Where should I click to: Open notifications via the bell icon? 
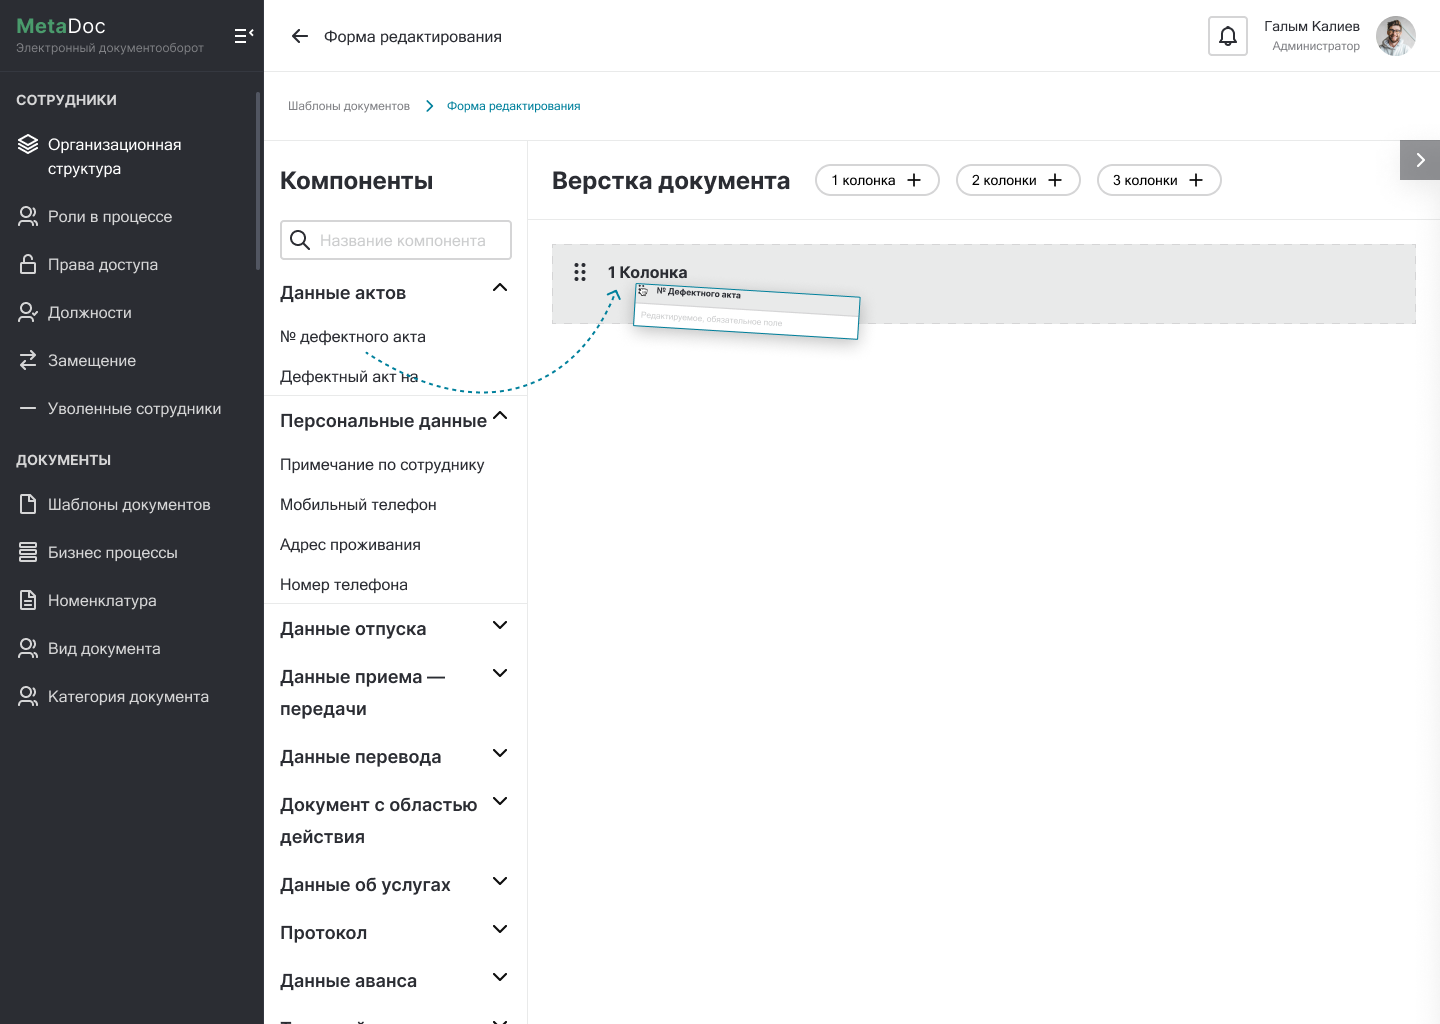pyautogui.click(x=1227, y=36)
